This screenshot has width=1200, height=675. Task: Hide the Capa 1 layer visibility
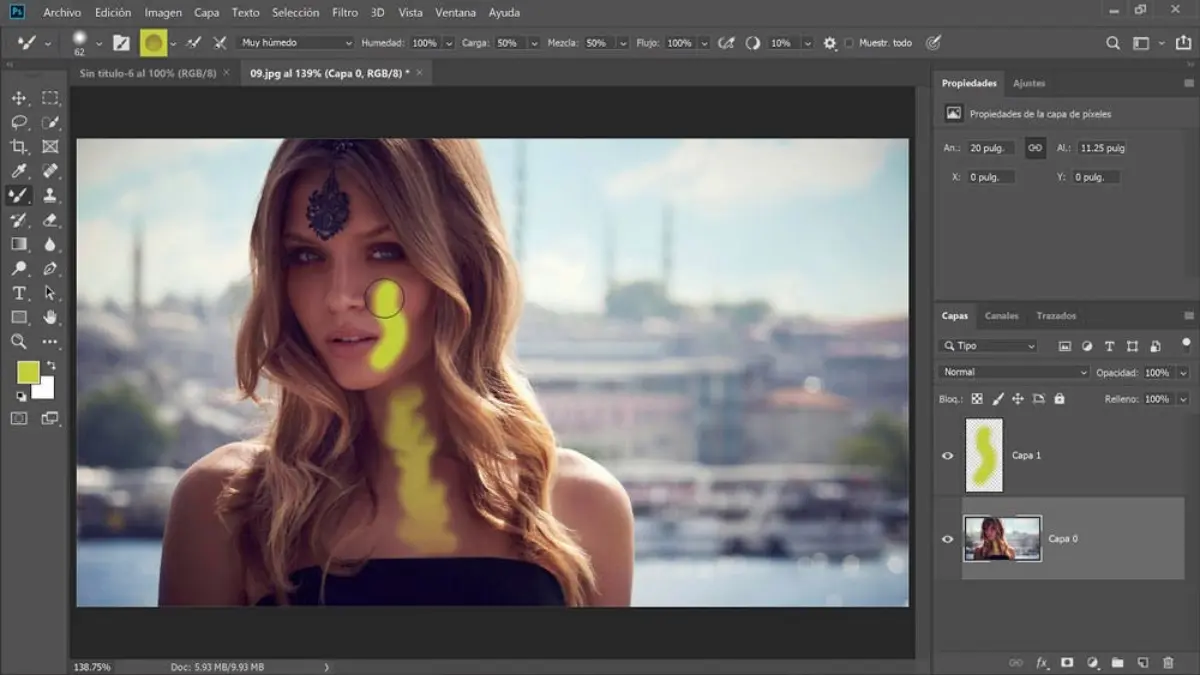click(946, 455)
